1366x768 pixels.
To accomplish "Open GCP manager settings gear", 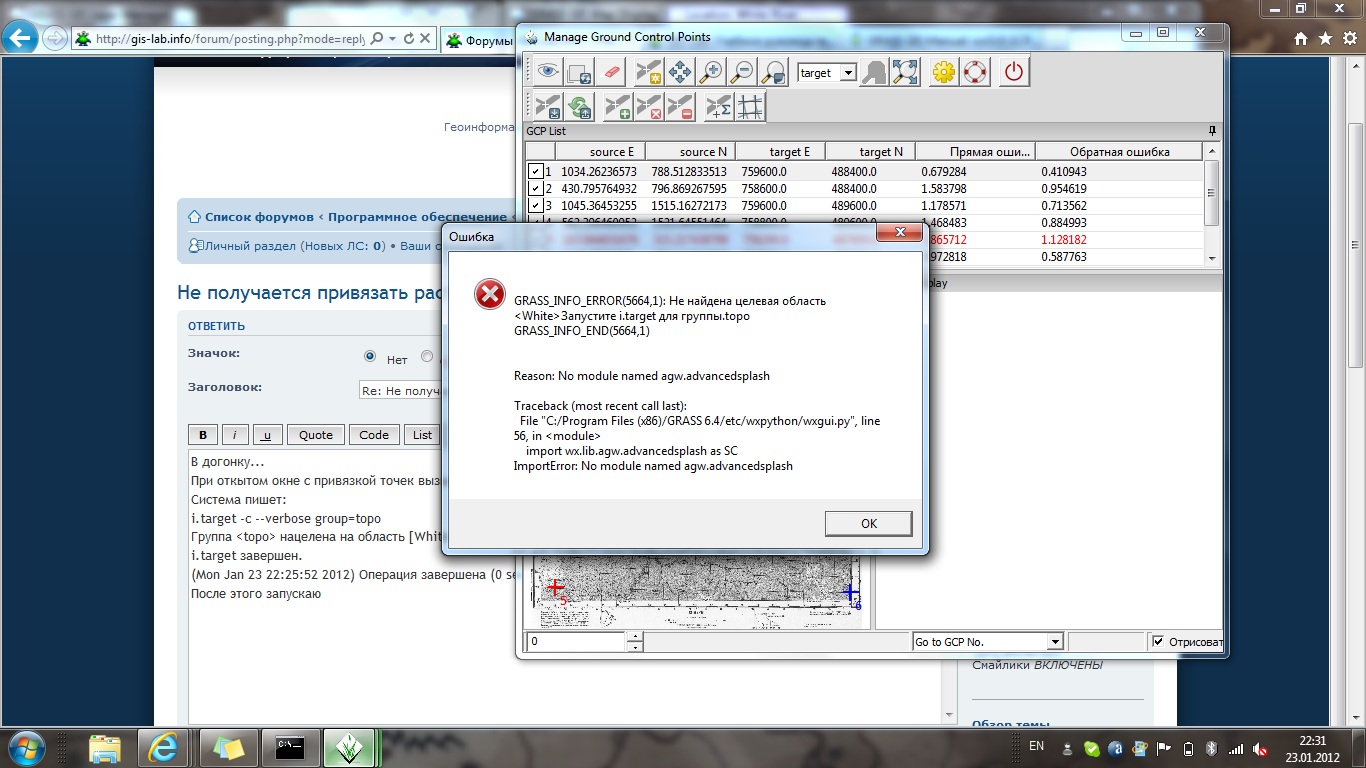I will [943, 72].
